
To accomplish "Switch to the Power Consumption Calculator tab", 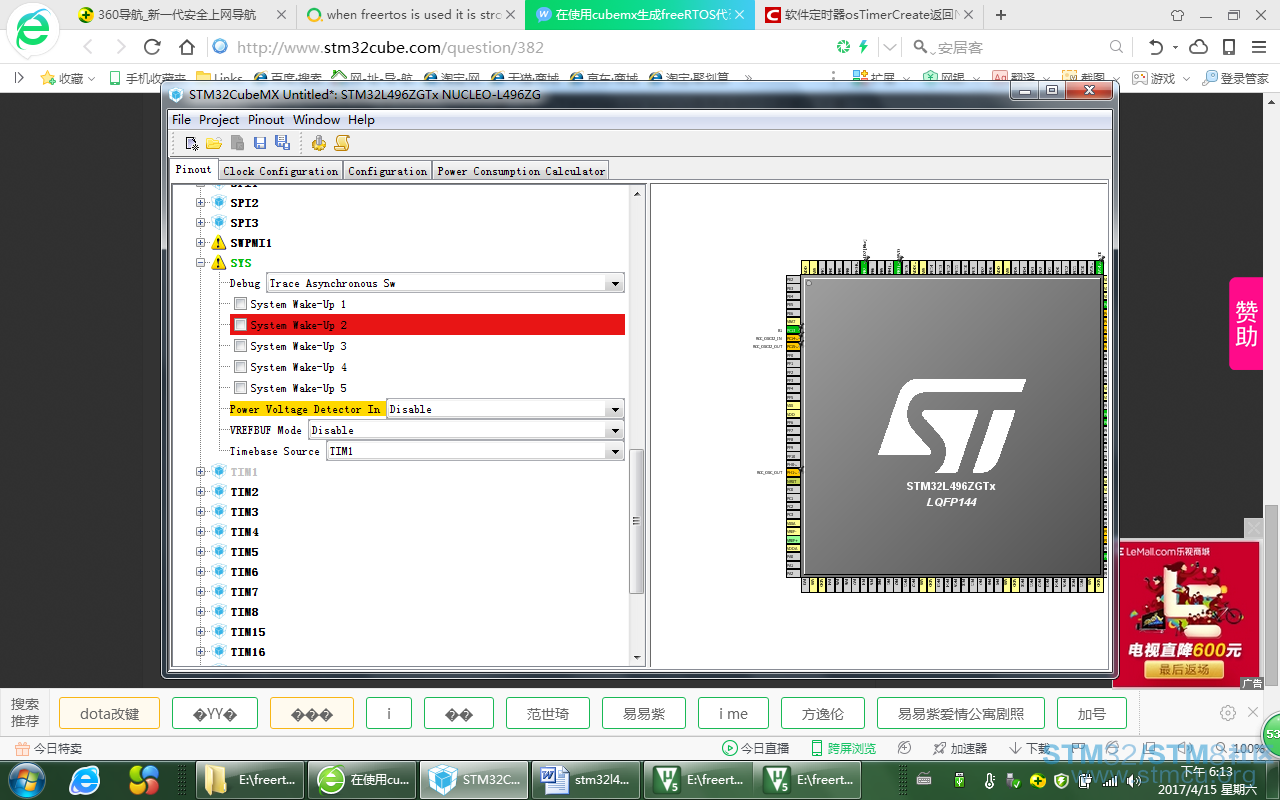I will pyautogui.click(x=521, y=171).
